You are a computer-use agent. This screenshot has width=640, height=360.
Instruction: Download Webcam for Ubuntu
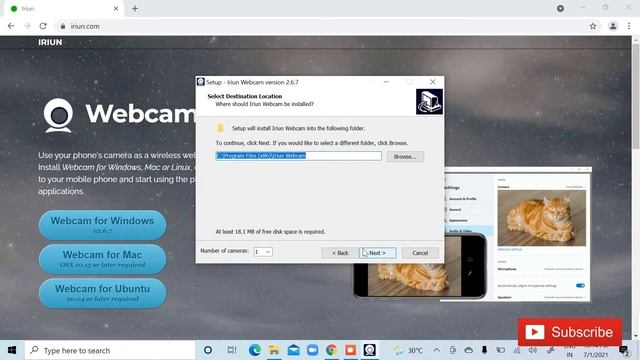pos(102,293)
